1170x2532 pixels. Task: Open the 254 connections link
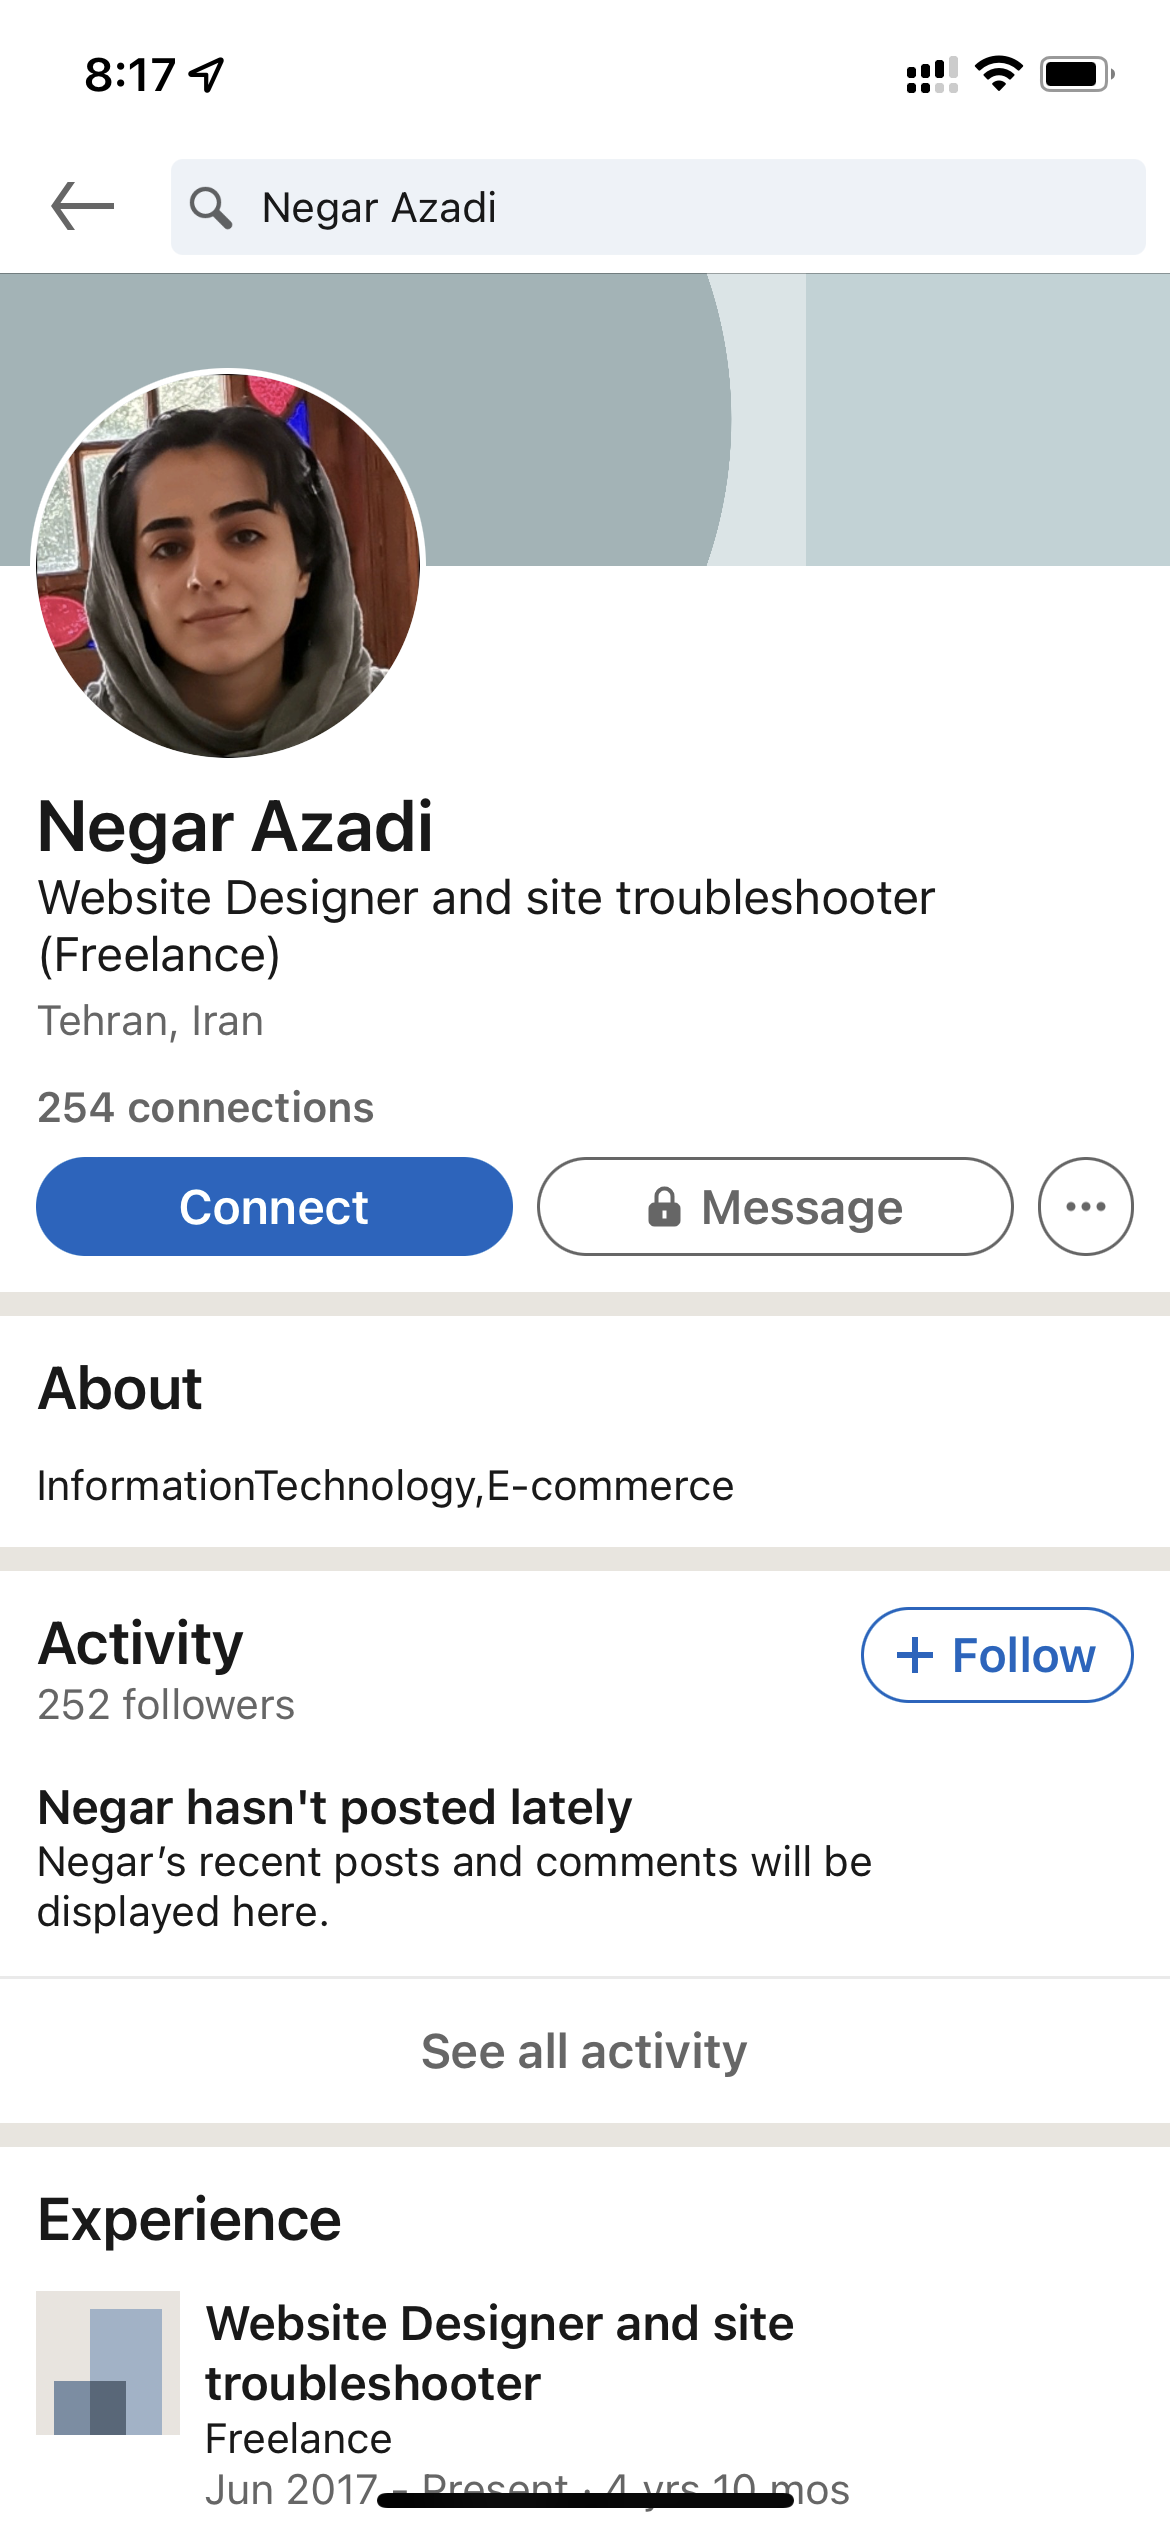[205, 1107]
